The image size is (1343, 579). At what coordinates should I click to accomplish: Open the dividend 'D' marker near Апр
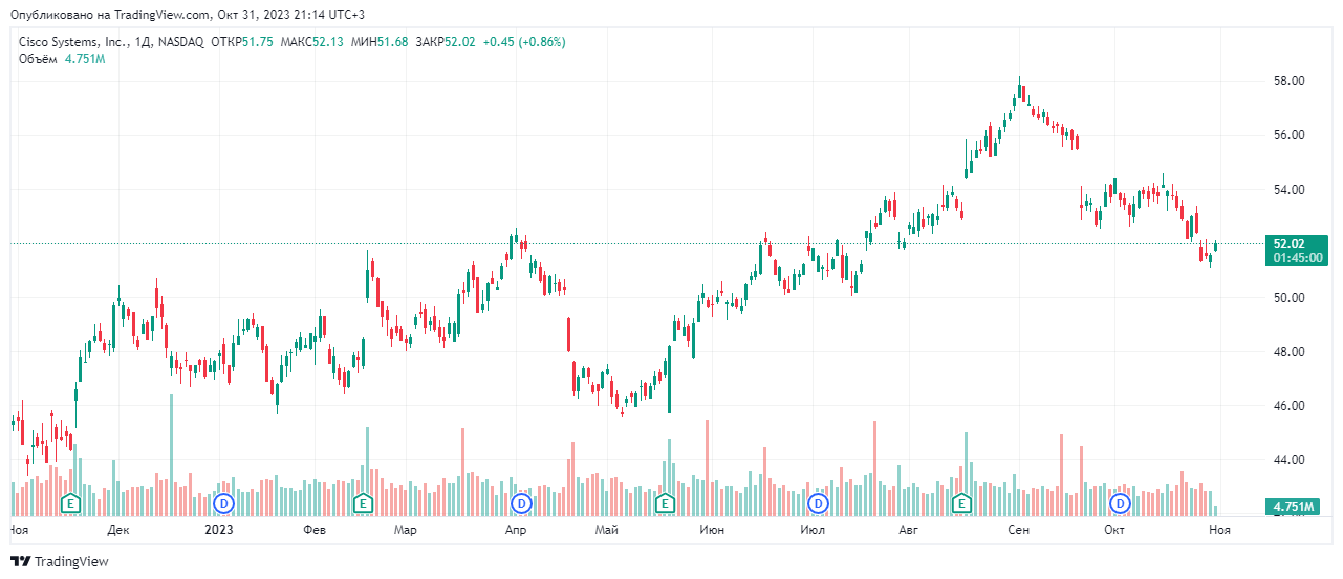(520, 502)
